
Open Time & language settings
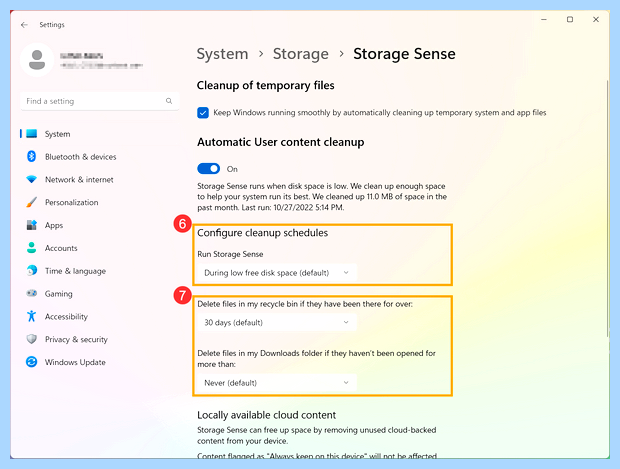[x=76, y=271]
